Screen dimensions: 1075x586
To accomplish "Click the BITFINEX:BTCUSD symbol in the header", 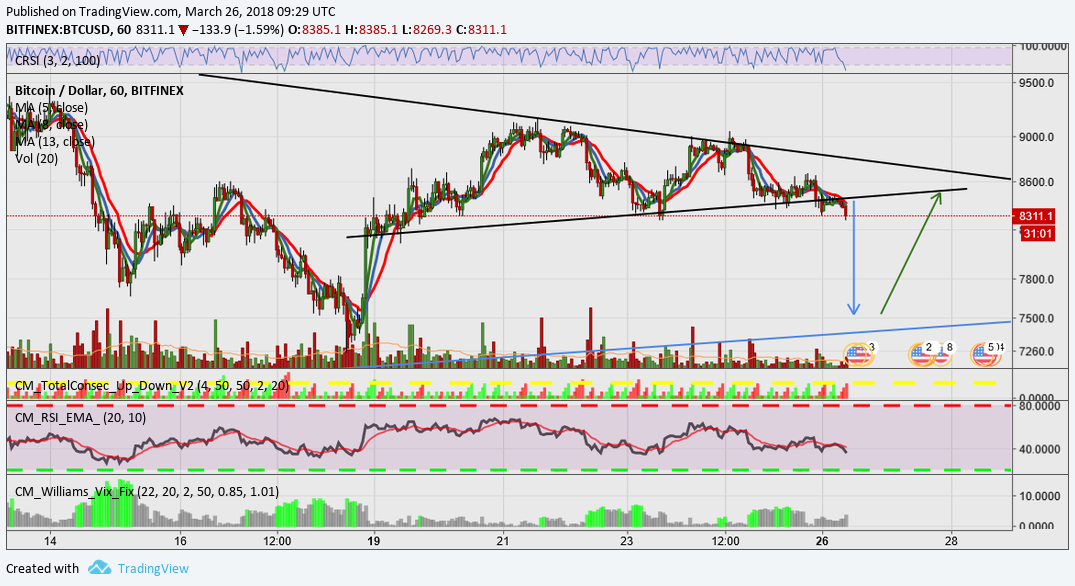I will (x=60, y=29).
